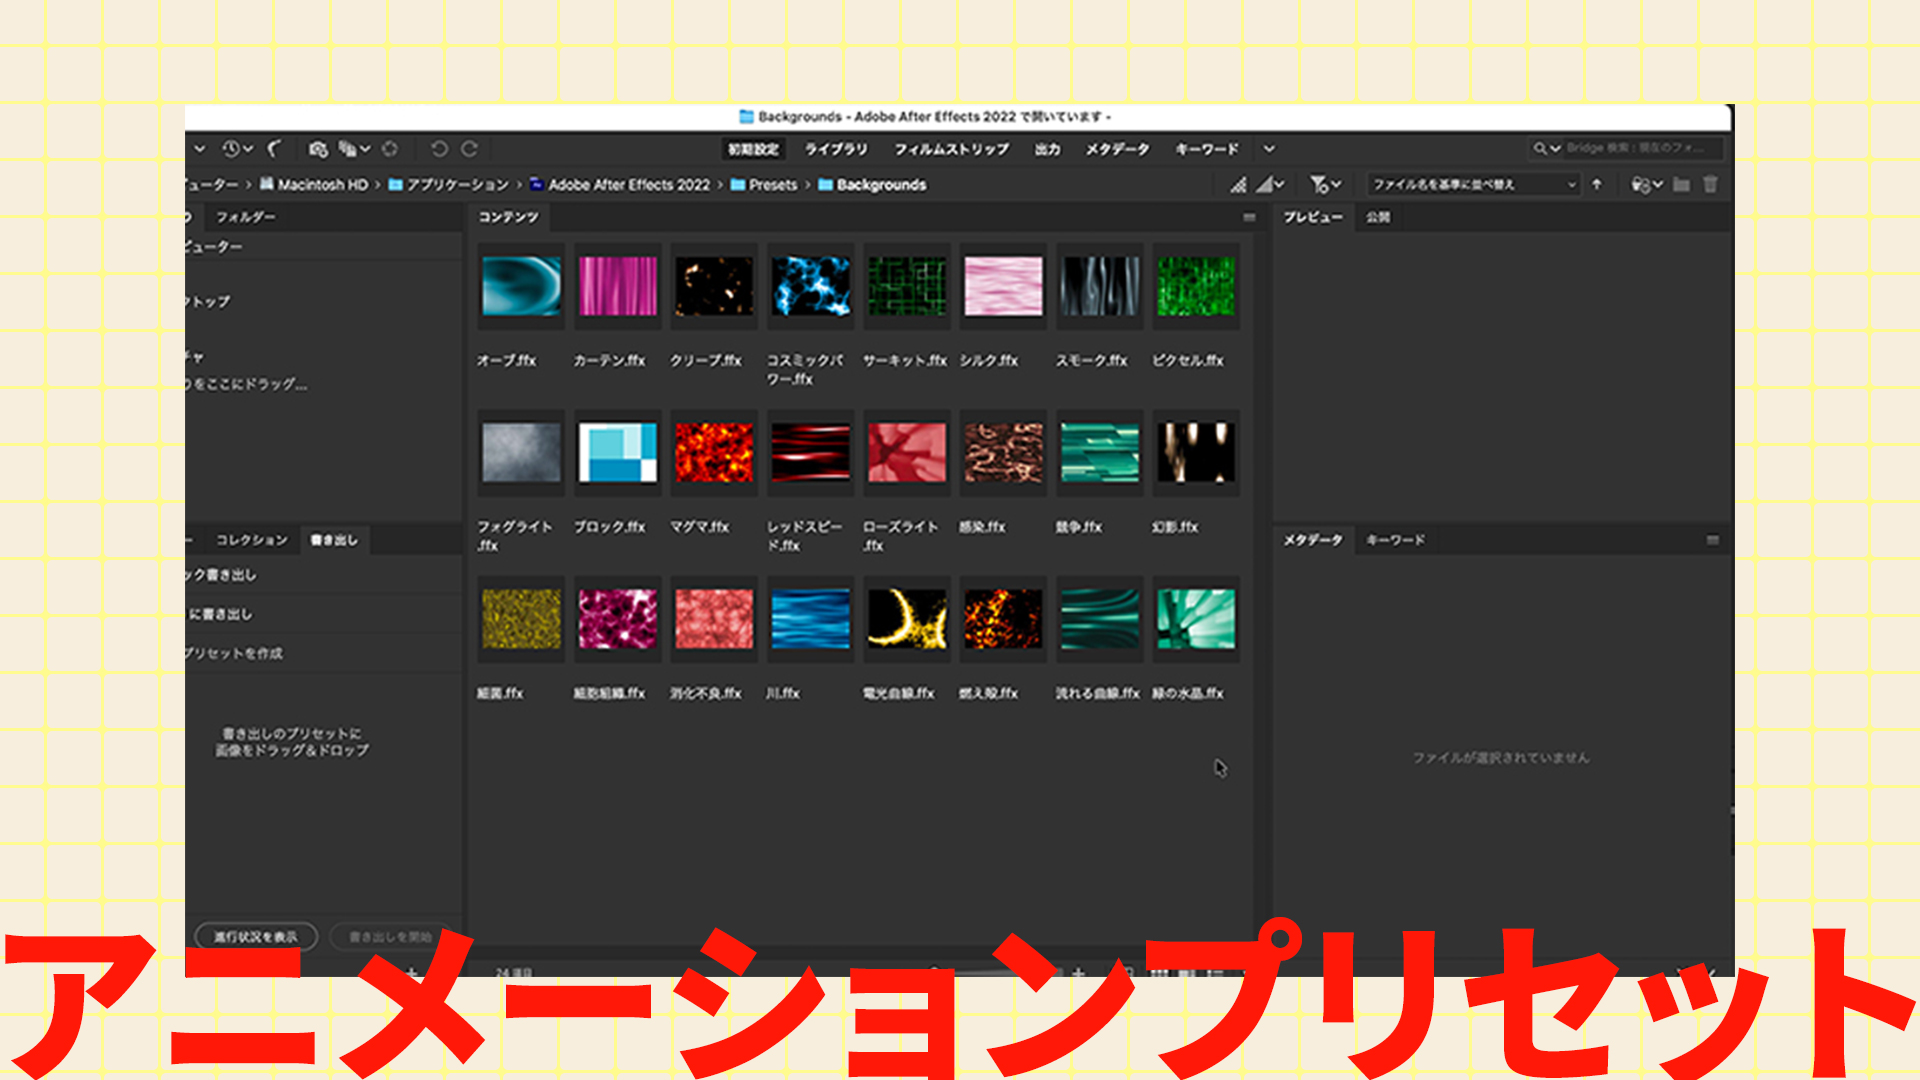
Task: Click the rotate counterclockwise icon
Action: click(x=440, y=148)
